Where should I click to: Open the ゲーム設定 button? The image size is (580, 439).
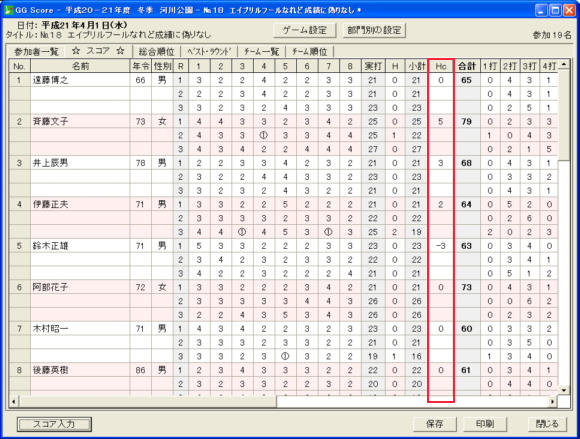tap(304, 30)
